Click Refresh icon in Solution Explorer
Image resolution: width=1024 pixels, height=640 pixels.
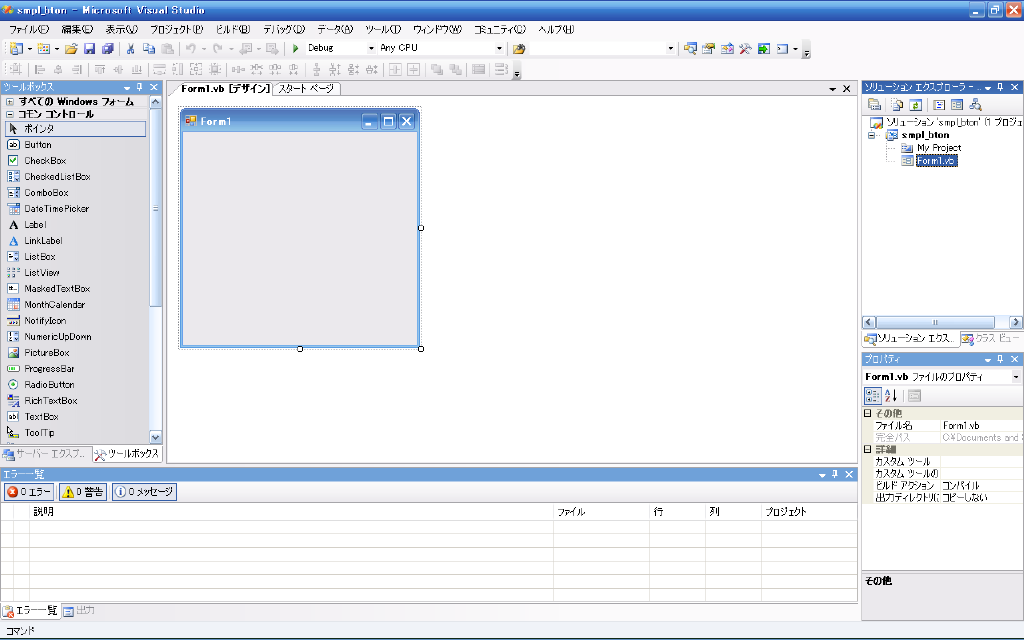(x=916, y=104)
